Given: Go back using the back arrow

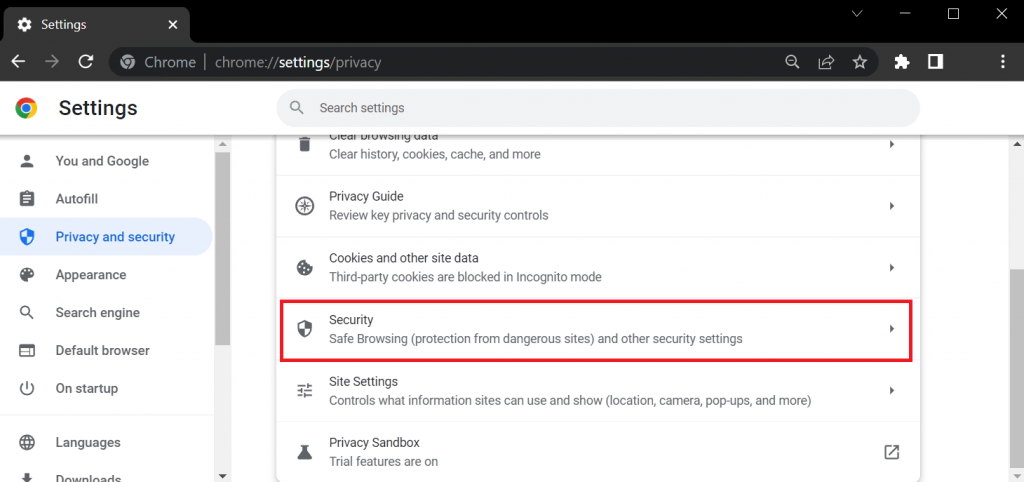Looking at the screenshot, I should 19,62.
